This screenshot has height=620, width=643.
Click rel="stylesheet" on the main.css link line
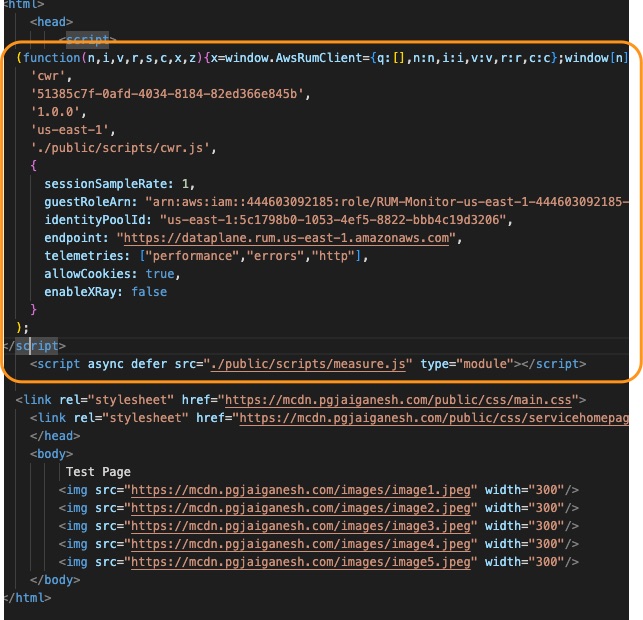[x=116, y=400]
